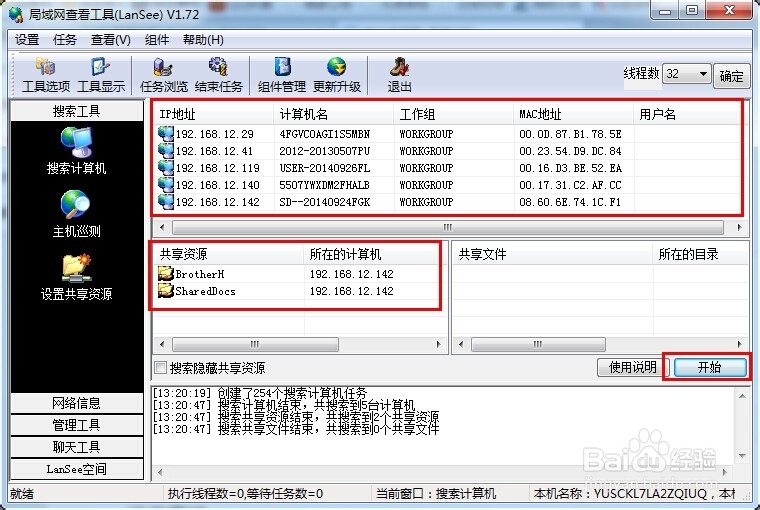Click status bar text 就绪
The image size is (760, 510).
[x=22, y=494]
